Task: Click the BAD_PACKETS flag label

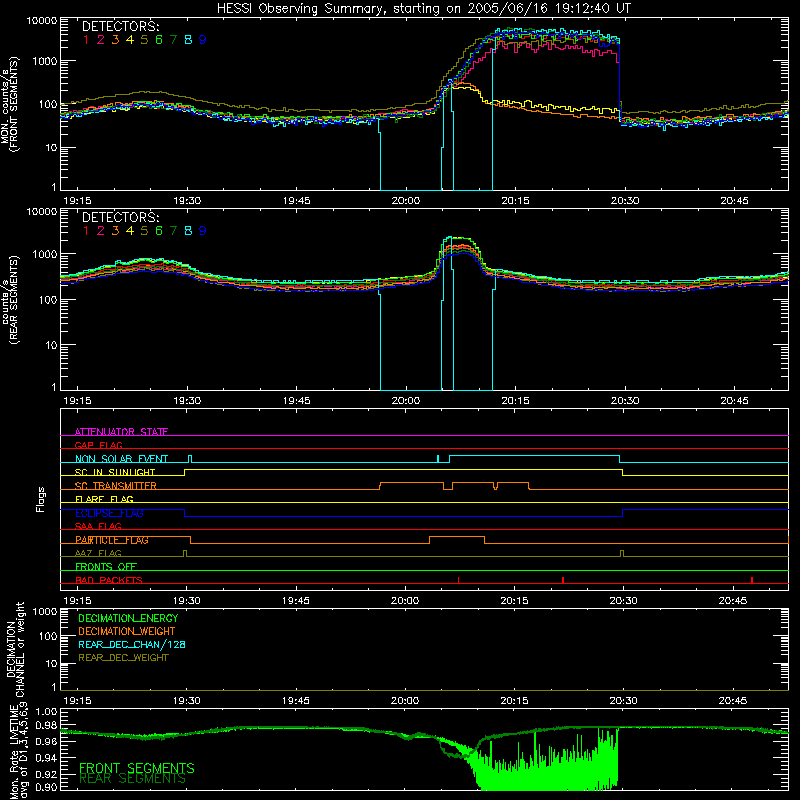Action: [109, 580]
